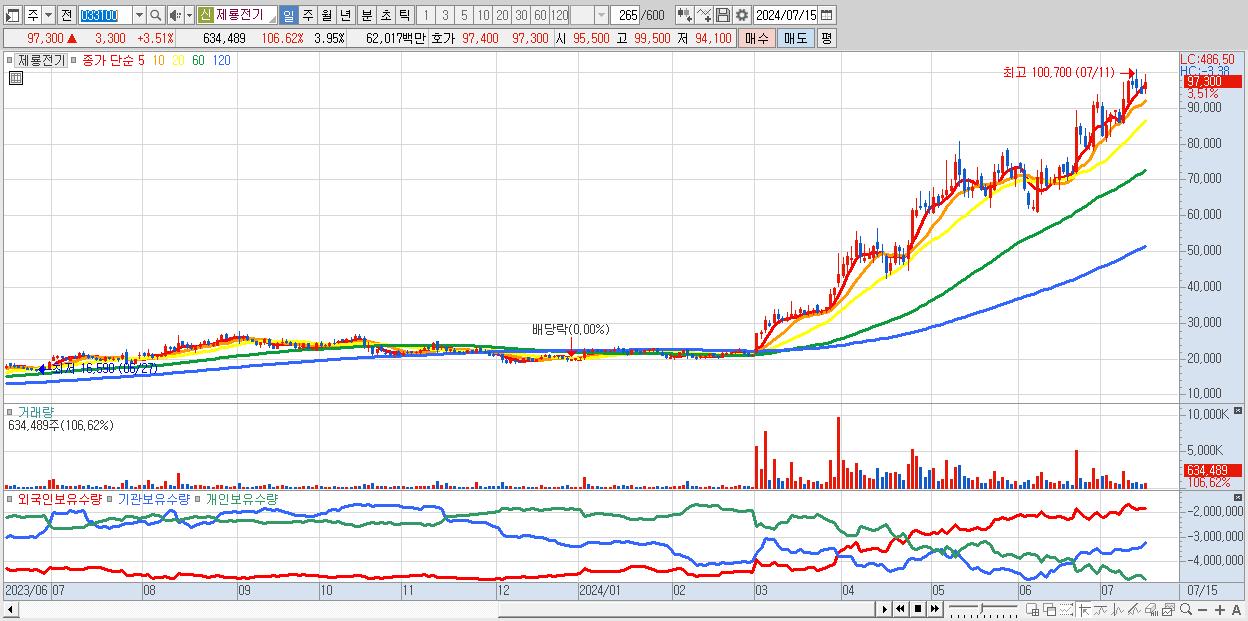Toggle the side panel icon in the top toolbar
This screenshot has height=621, width=1248.
point(13,15)
